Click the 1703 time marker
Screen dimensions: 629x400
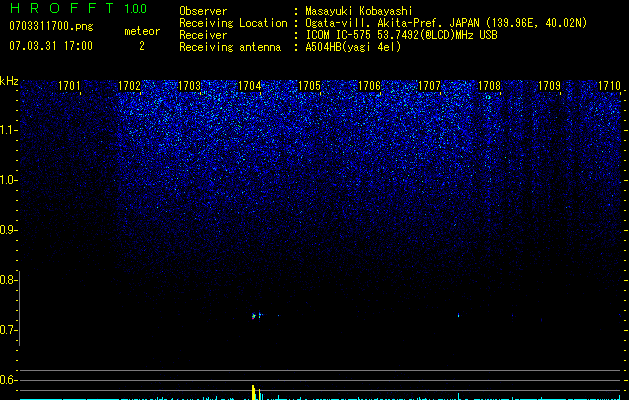pos(189,86)
